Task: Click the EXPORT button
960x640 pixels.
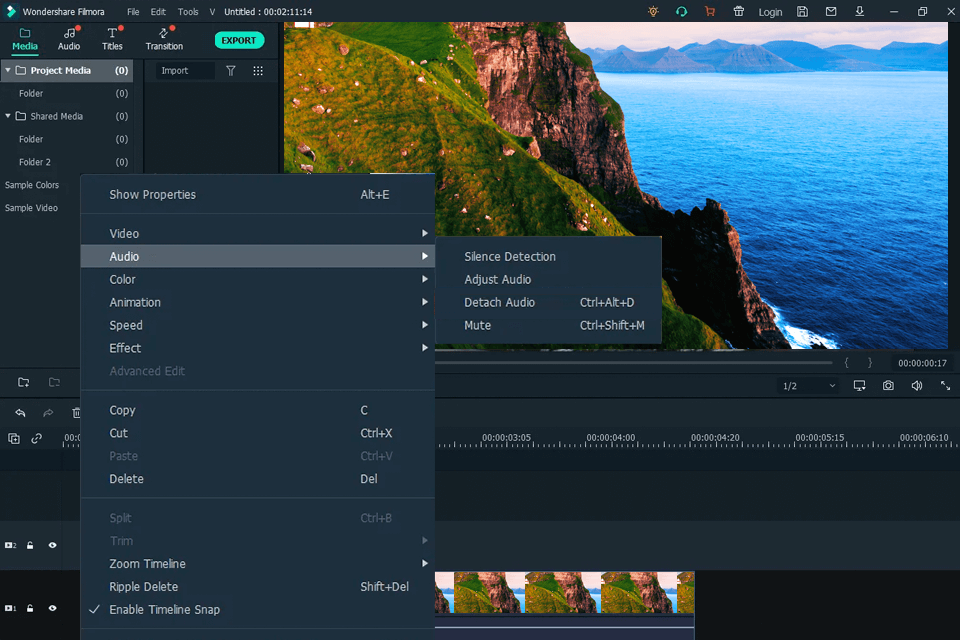Action: (x=239, y=40)
